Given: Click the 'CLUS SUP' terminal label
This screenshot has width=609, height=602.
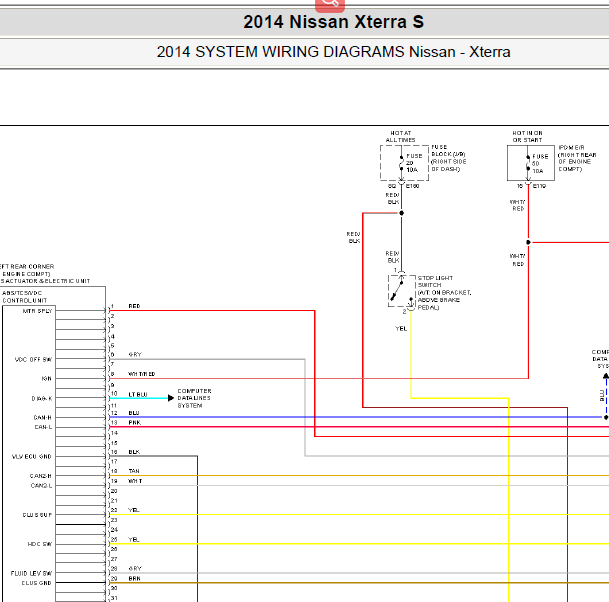Looking at the screenshot, I should [x=37, y=515].
